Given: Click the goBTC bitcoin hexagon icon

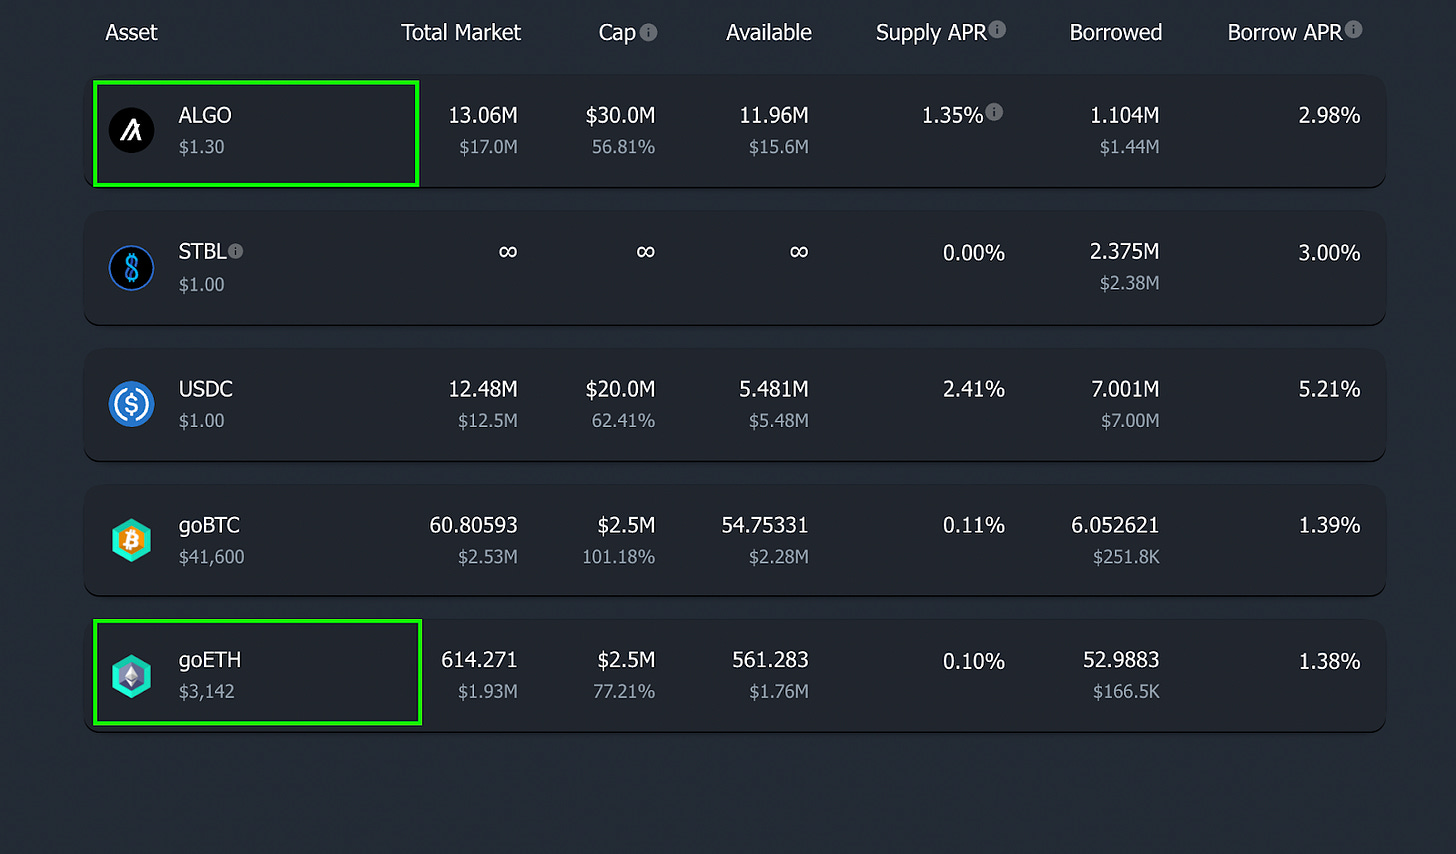Looking at the screenshot, I should 131,540.
